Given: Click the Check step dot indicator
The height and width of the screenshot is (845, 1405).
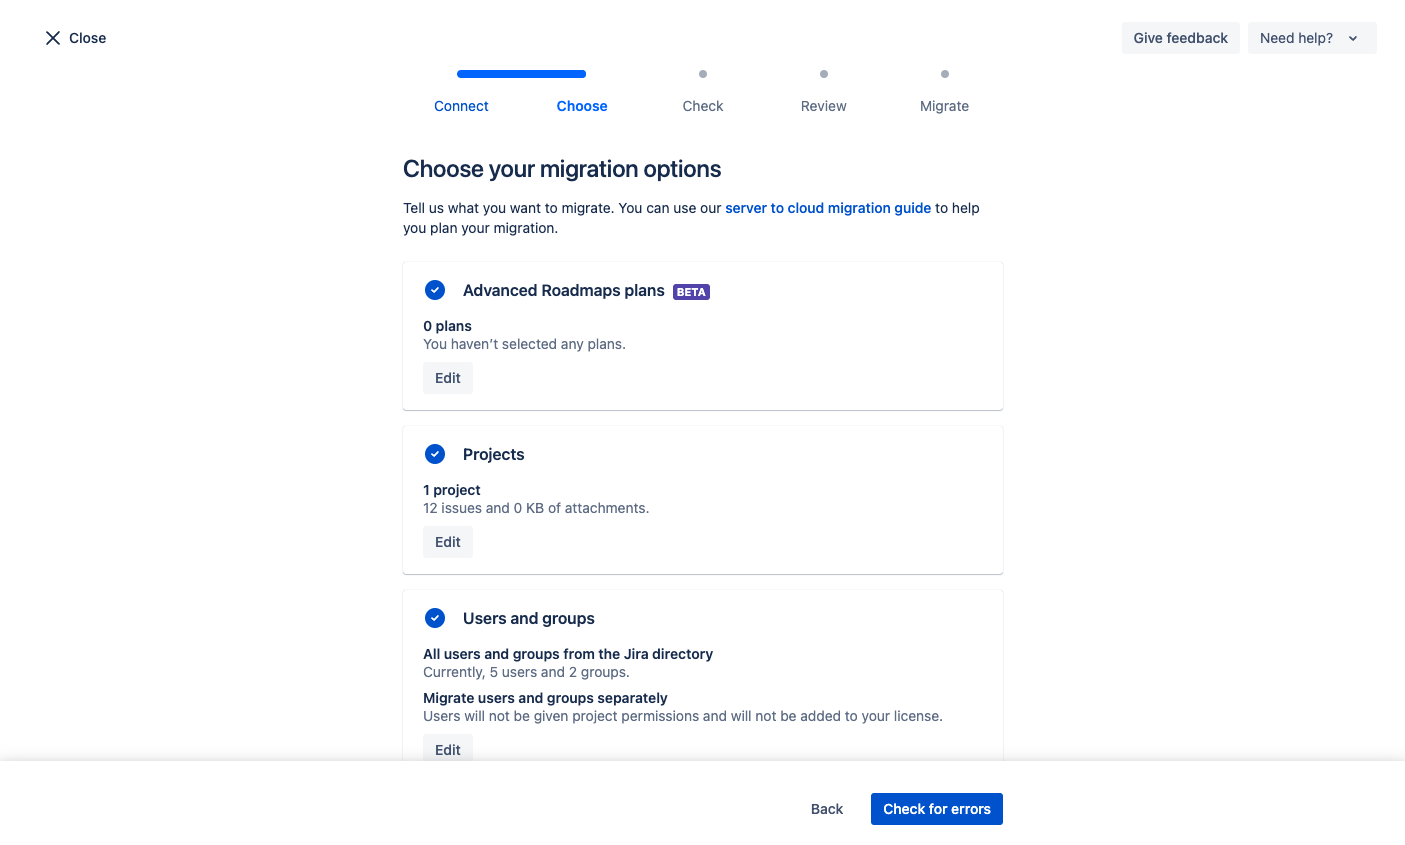Looking at the screenshot, I should click(x=703, y=74).
